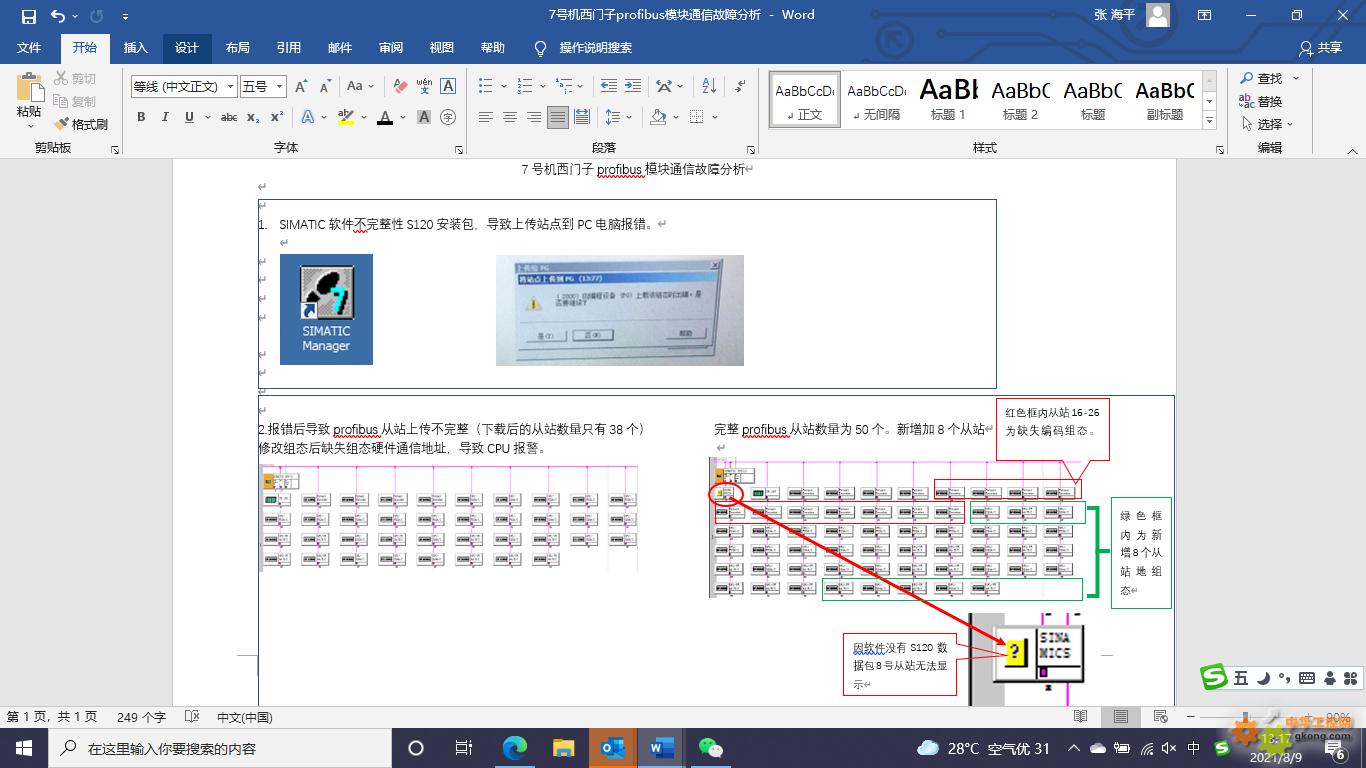Insert enclosed character 字 icon
The height and width of the screenshot is (768, 1366).
[x=448, y=117]
